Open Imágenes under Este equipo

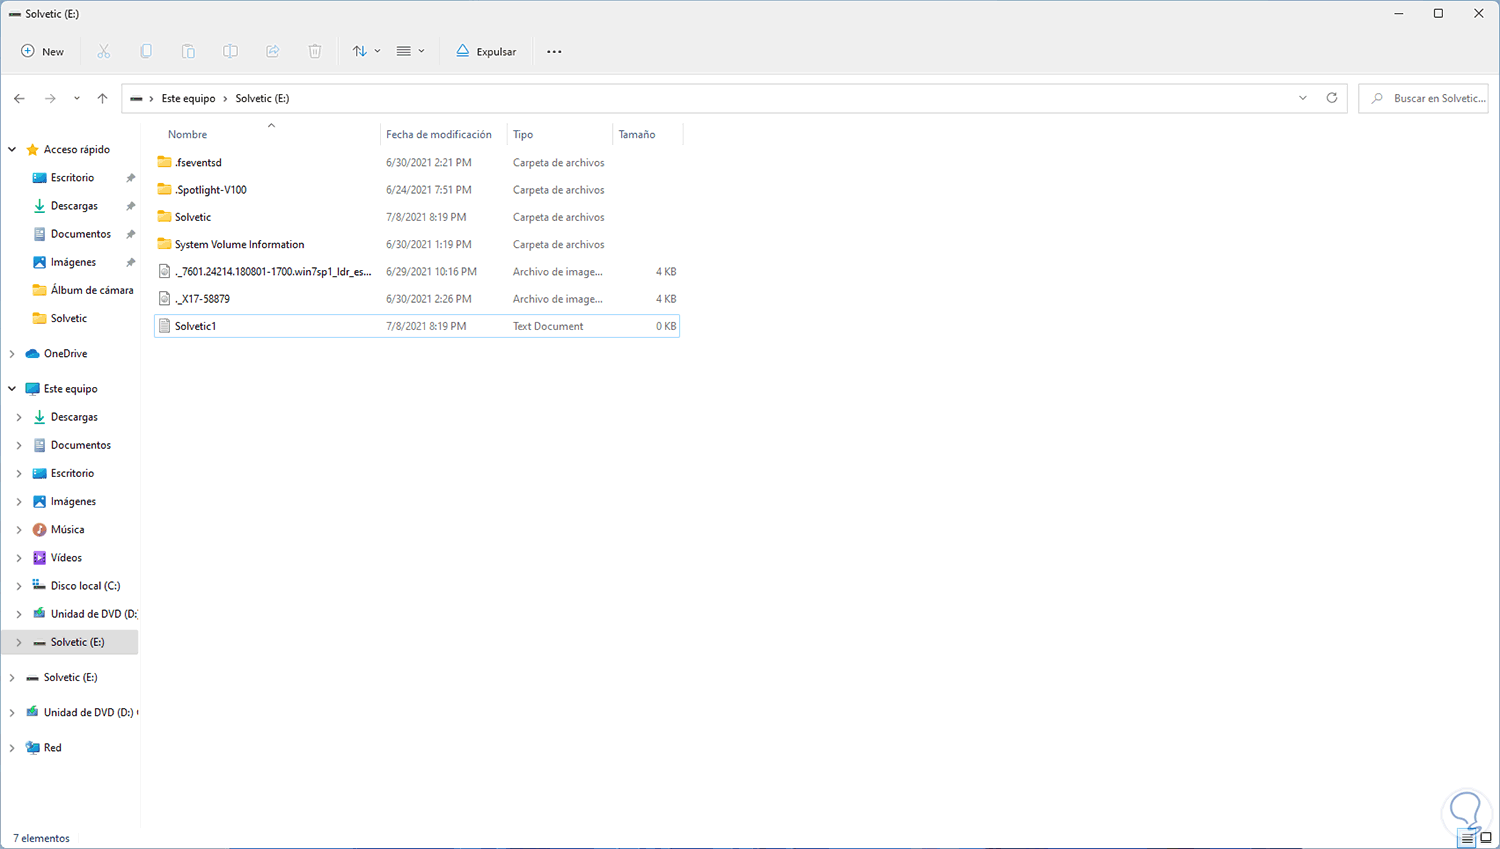click(x=73, y=501)
